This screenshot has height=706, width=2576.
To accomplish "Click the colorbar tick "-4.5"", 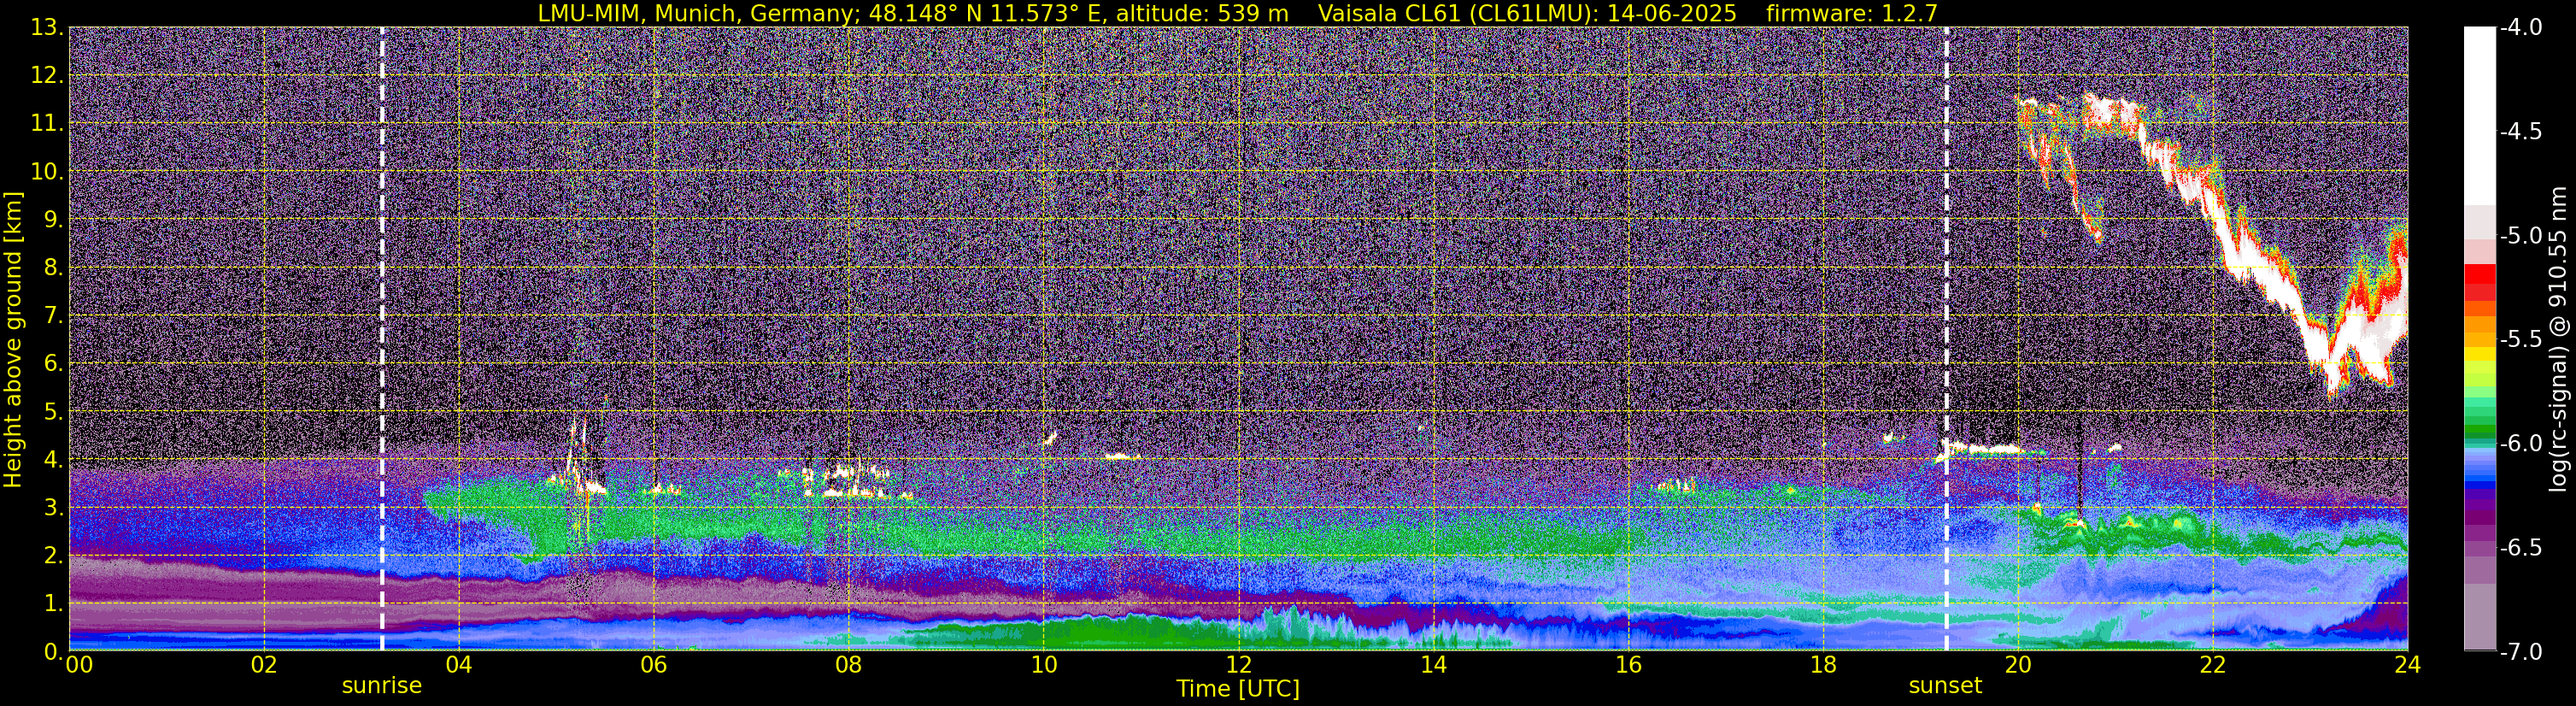I will [x=2521, y=132].
